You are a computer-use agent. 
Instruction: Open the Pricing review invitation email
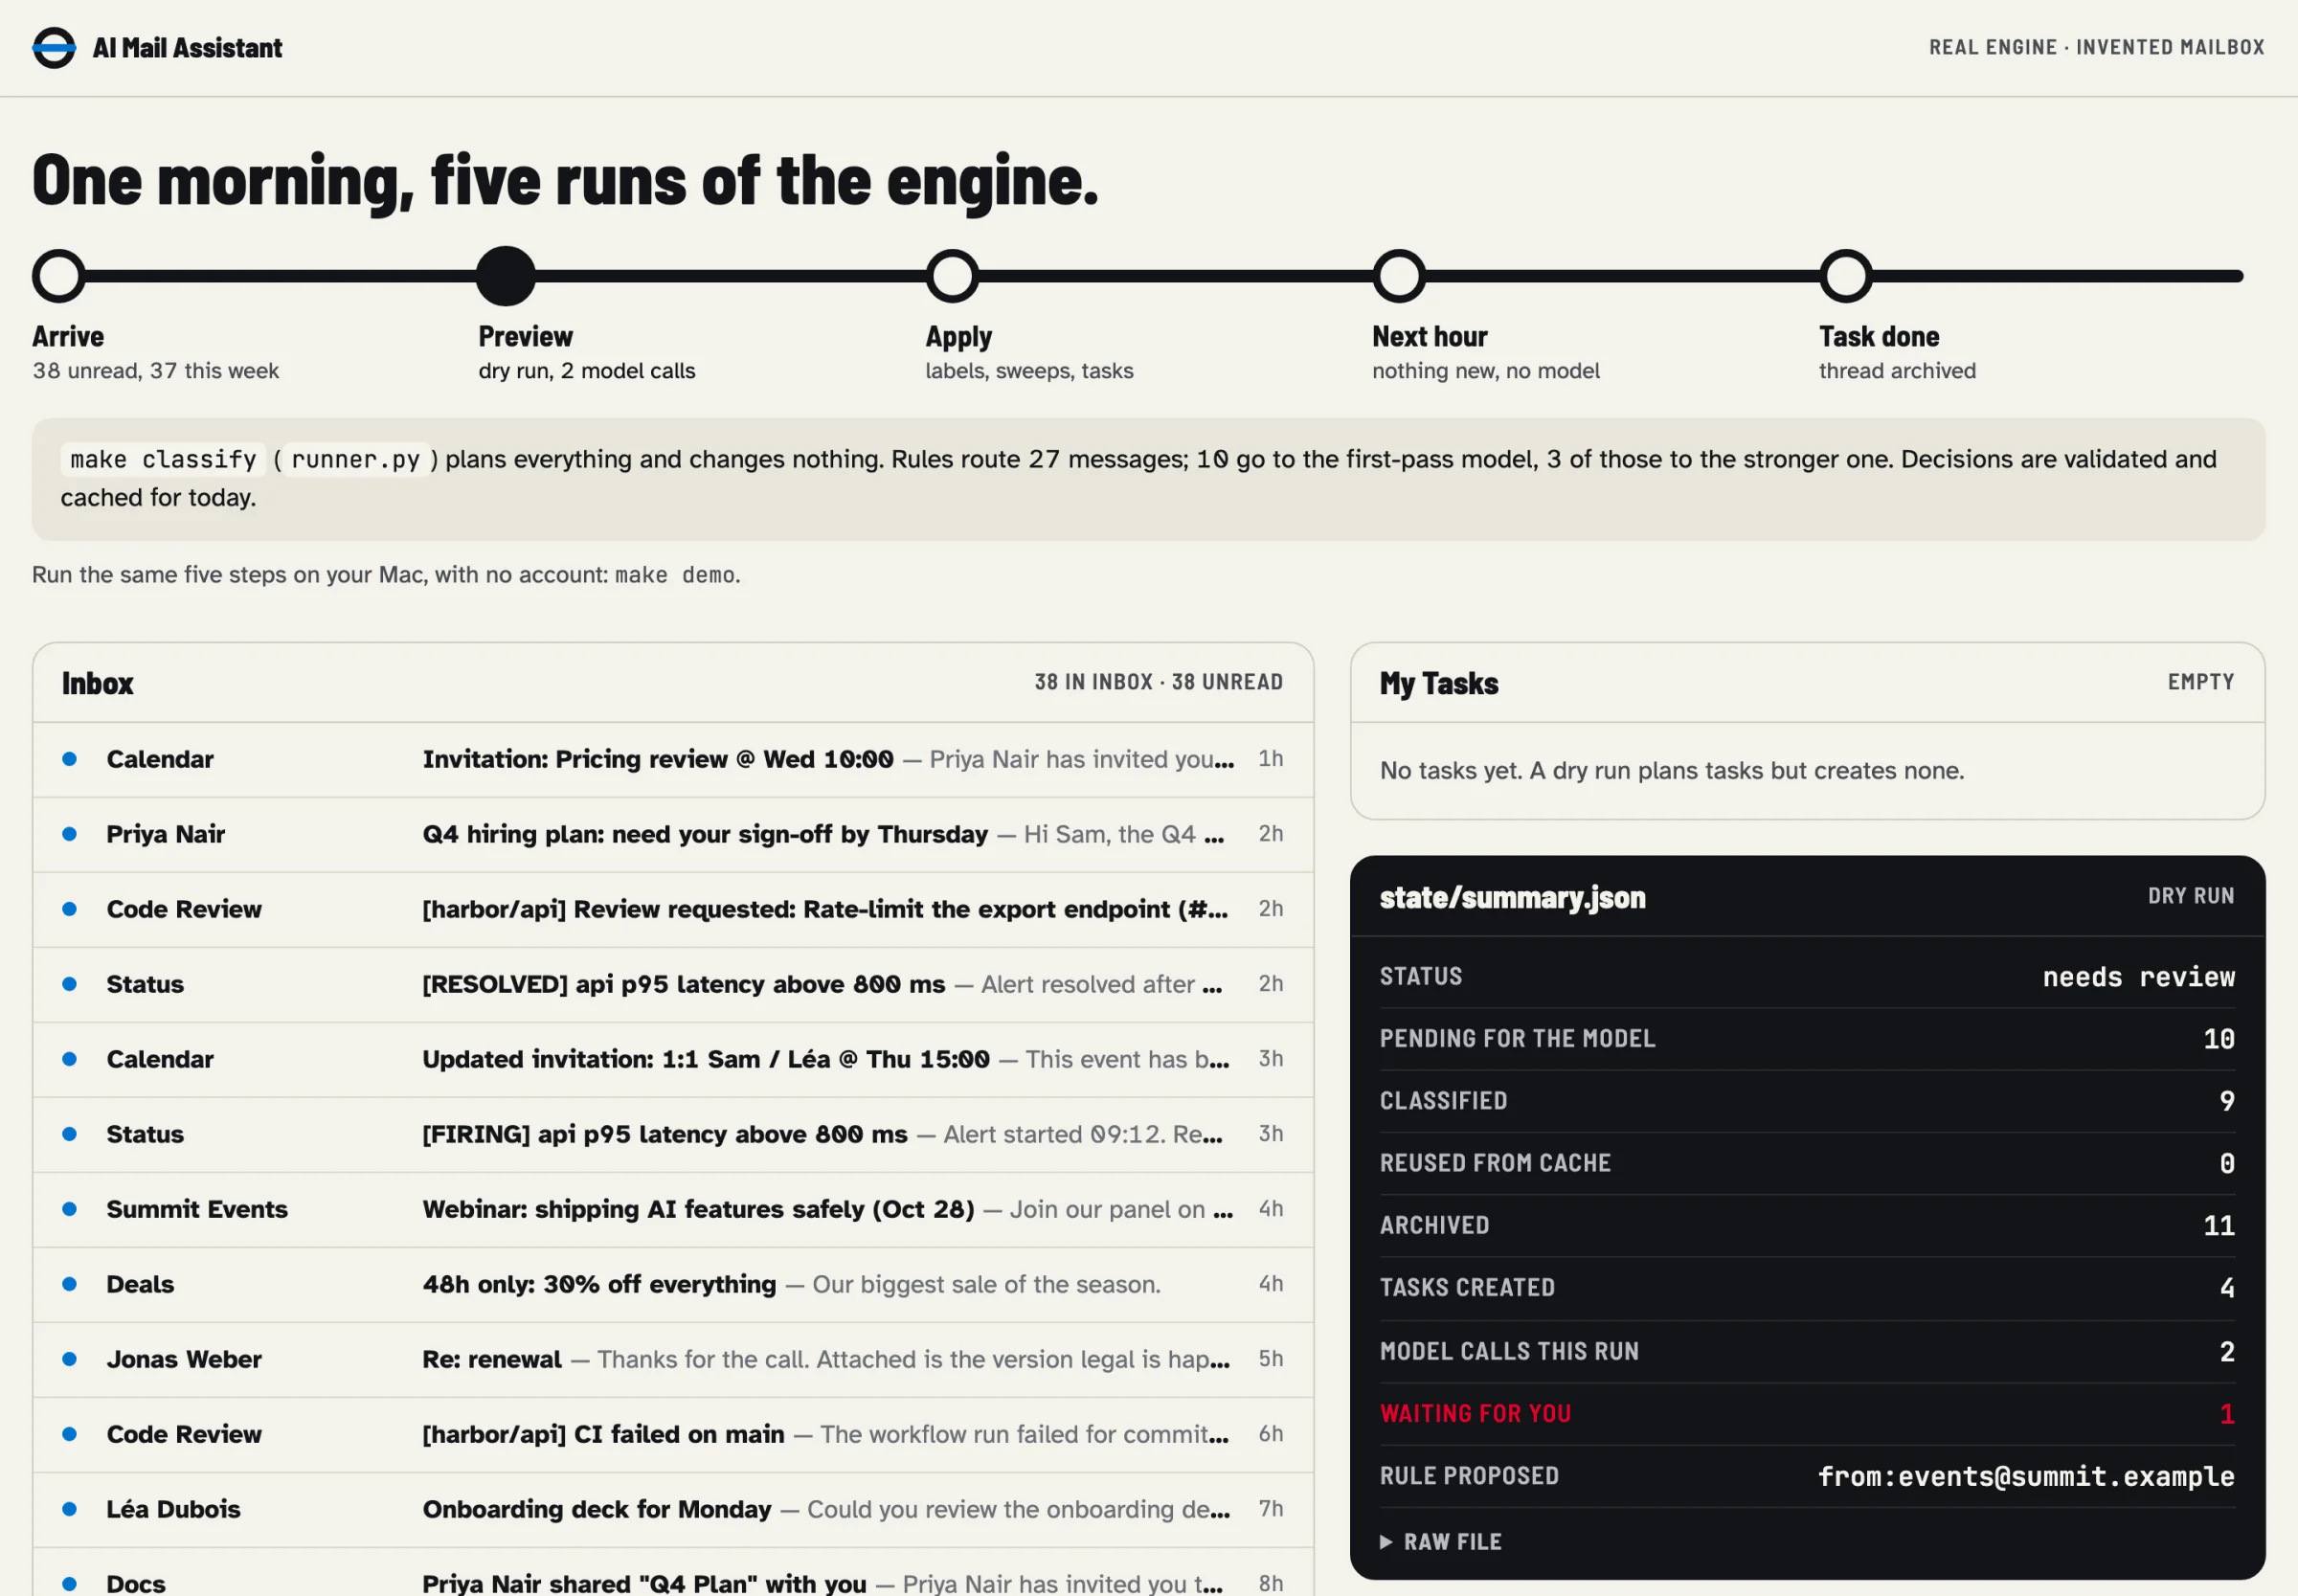[x=673, y=759]
